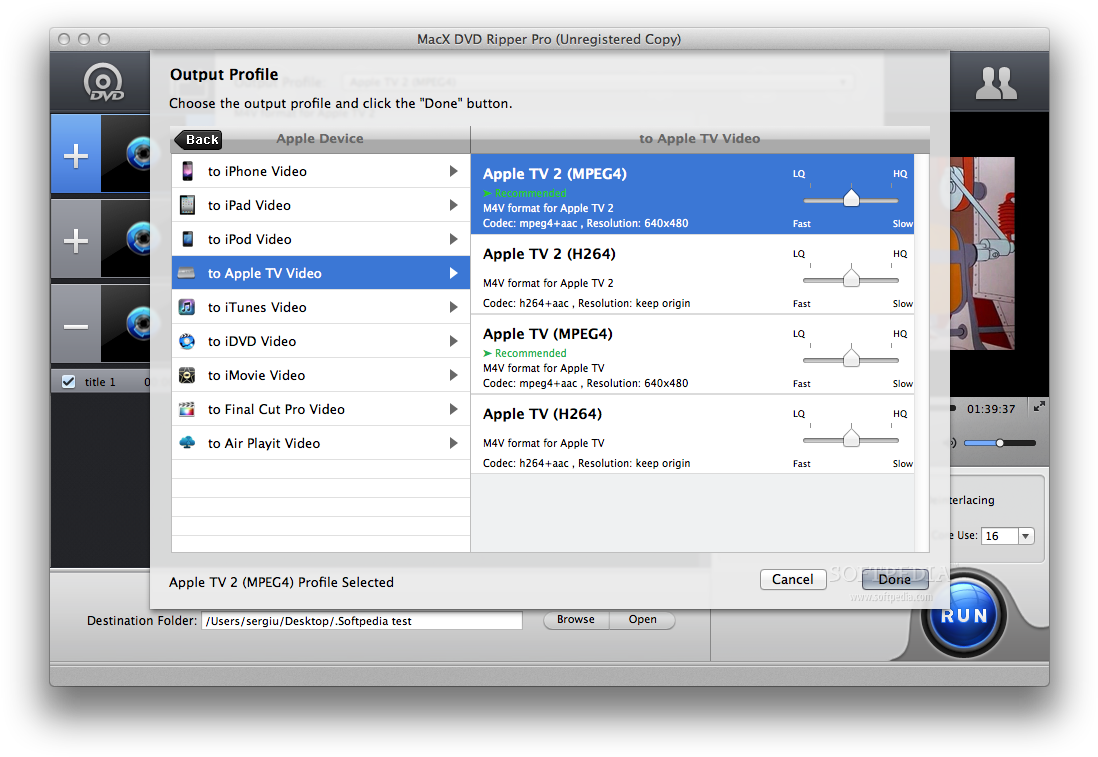Expand the iTunes Video submenu arrow
The width and height of the screenshot is (1098, 757).
(x=454, y=307)
